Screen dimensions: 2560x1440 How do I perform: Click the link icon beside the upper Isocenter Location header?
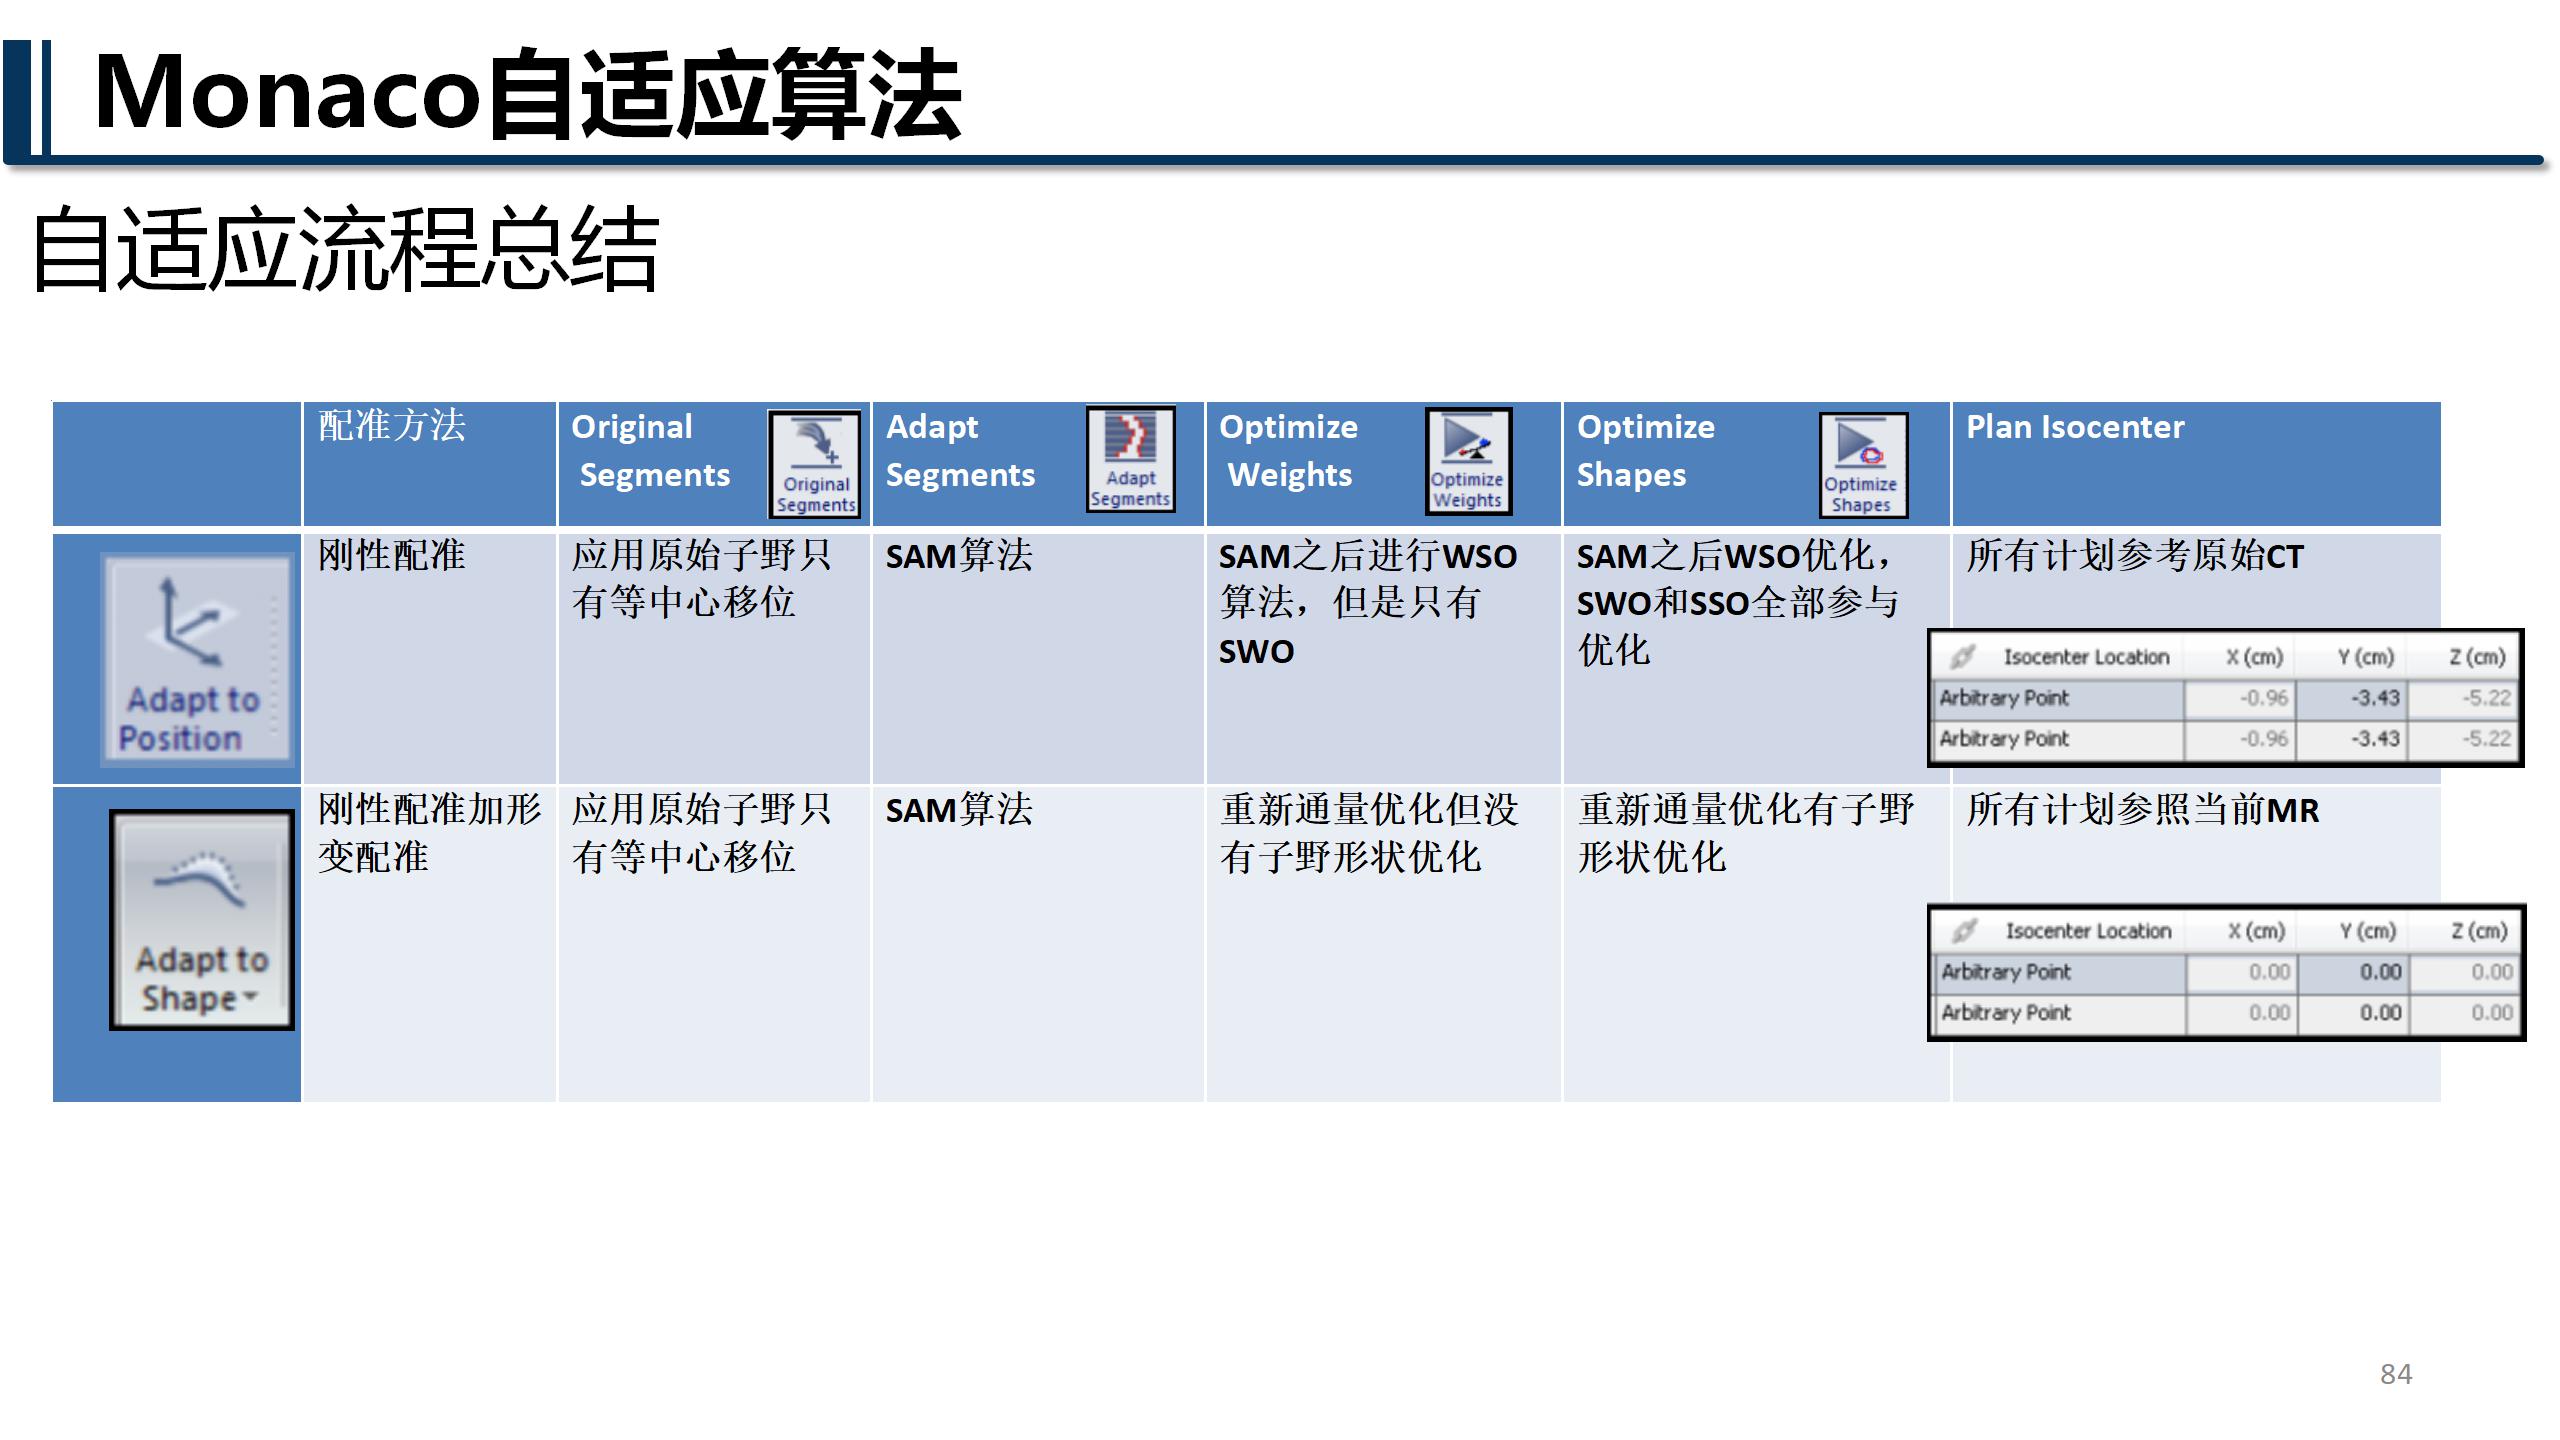1962,657
